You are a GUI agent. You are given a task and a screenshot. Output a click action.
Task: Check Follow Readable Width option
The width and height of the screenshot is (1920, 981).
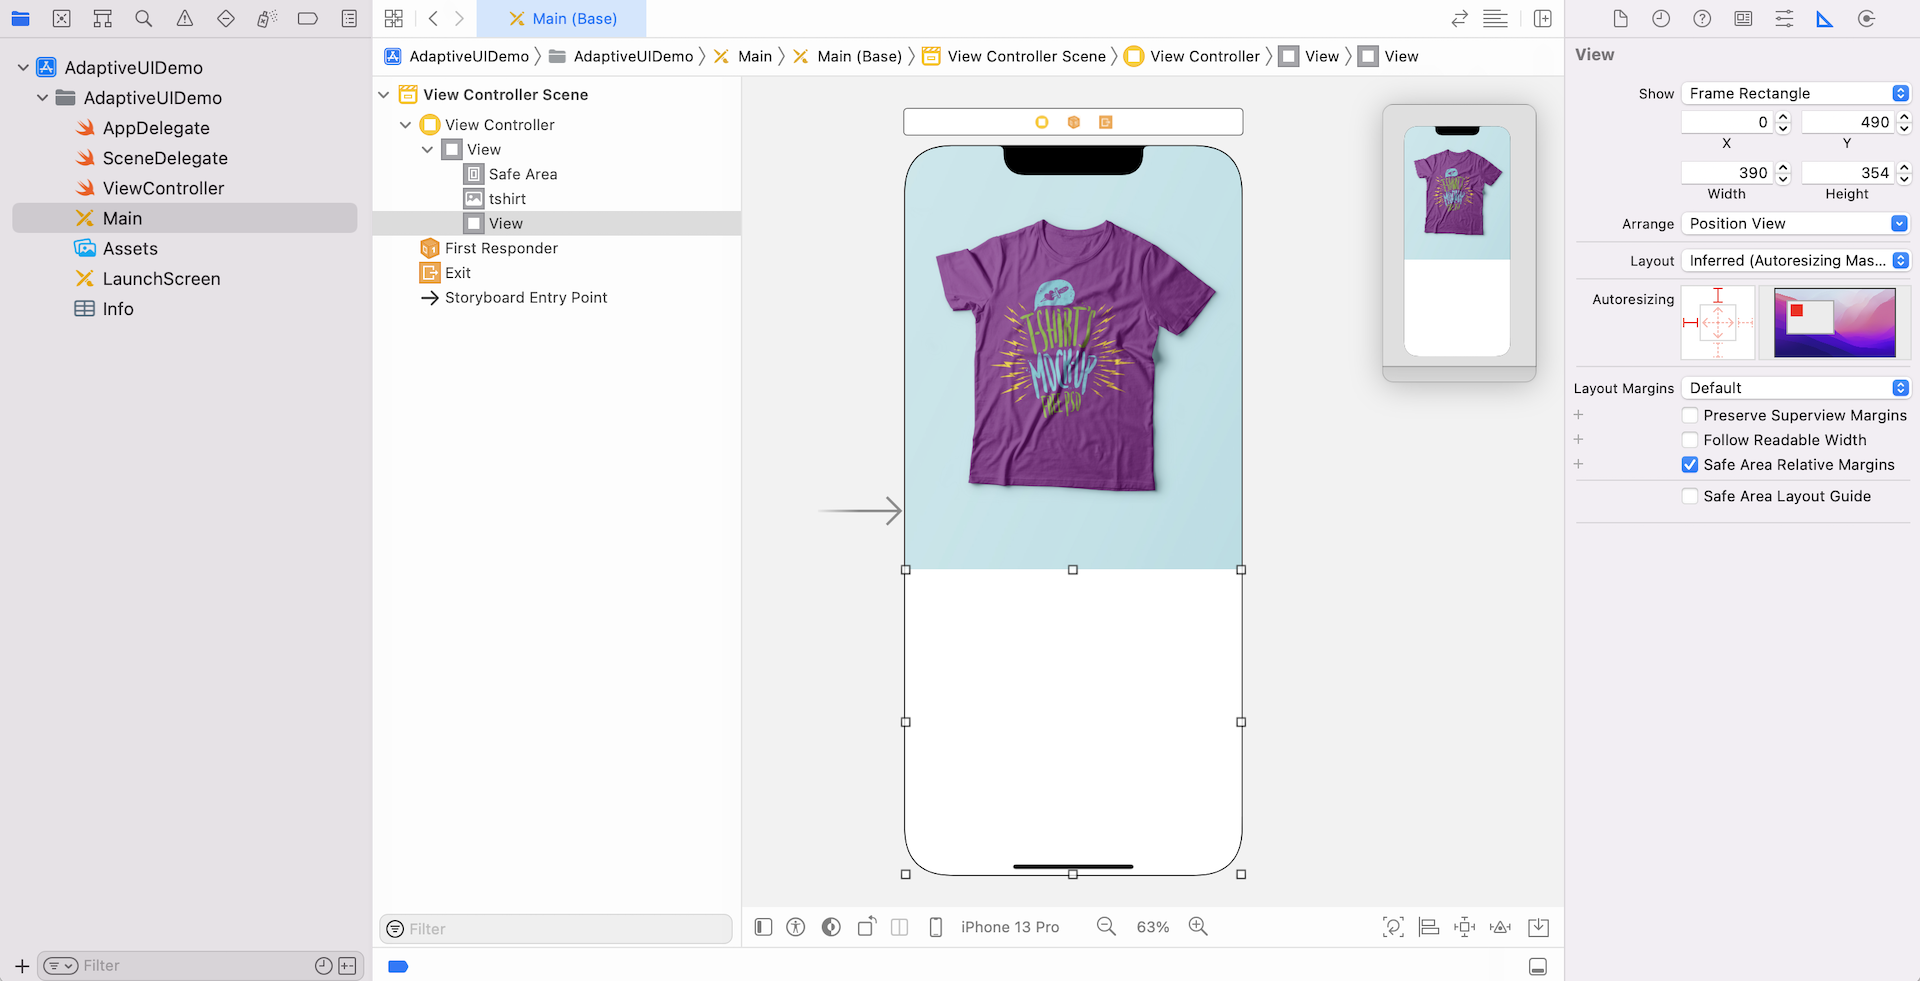(1690, 440)
